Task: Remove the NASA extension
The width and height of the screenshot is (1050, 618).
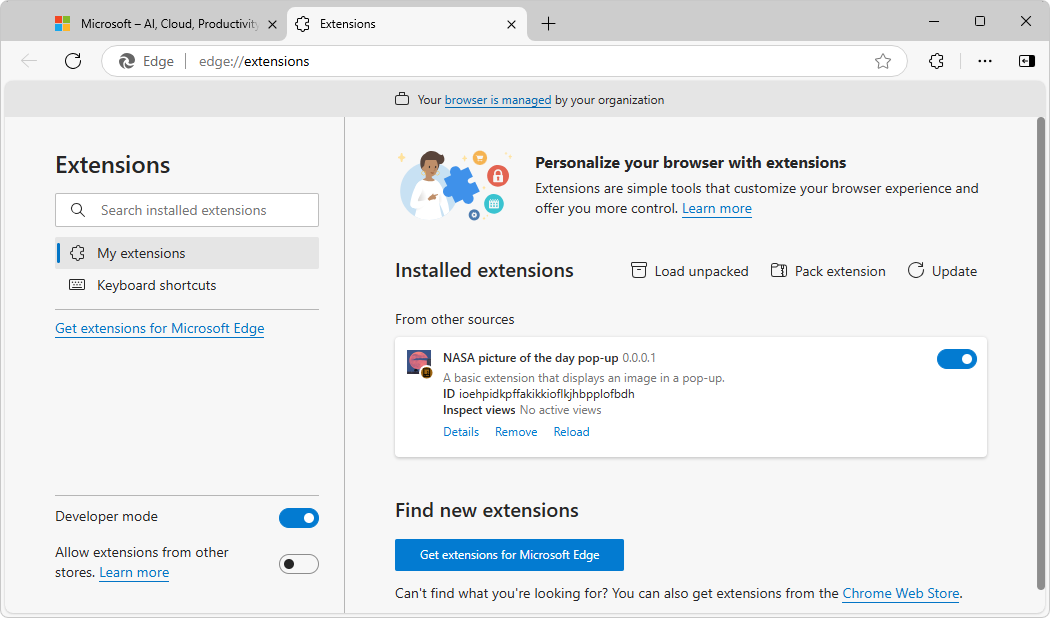Action: click(516, 432)
